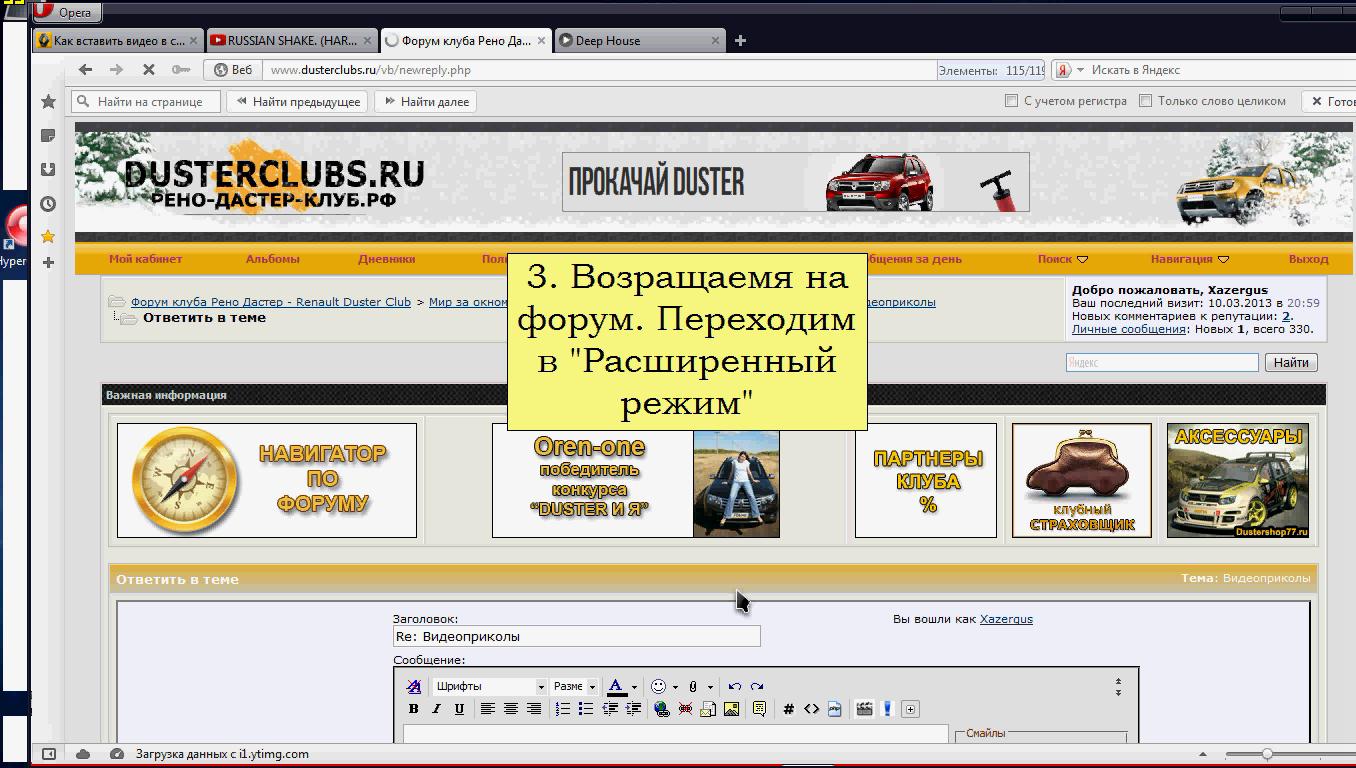Switch to RUSSIAN SHAKE YouTube tab
The width and height of the screenshot is (1356, 768).
pyautogui.click(x=293, y=41)
